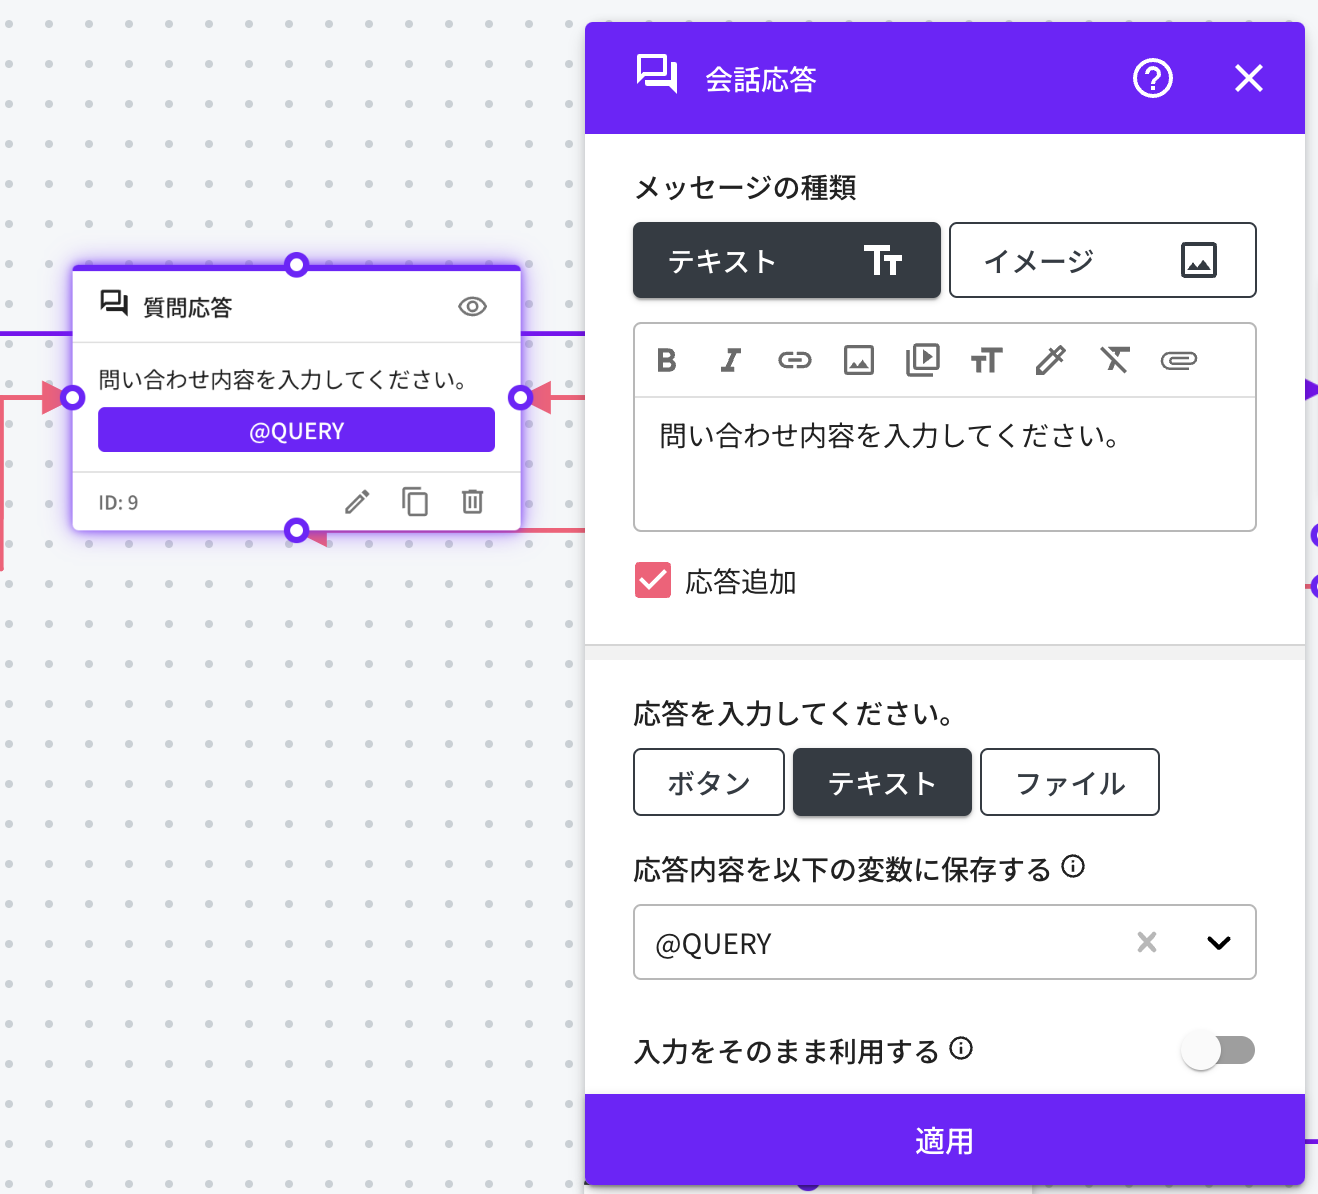
Task: Select イメージ message type
Action: click(x=1102, y=260)
